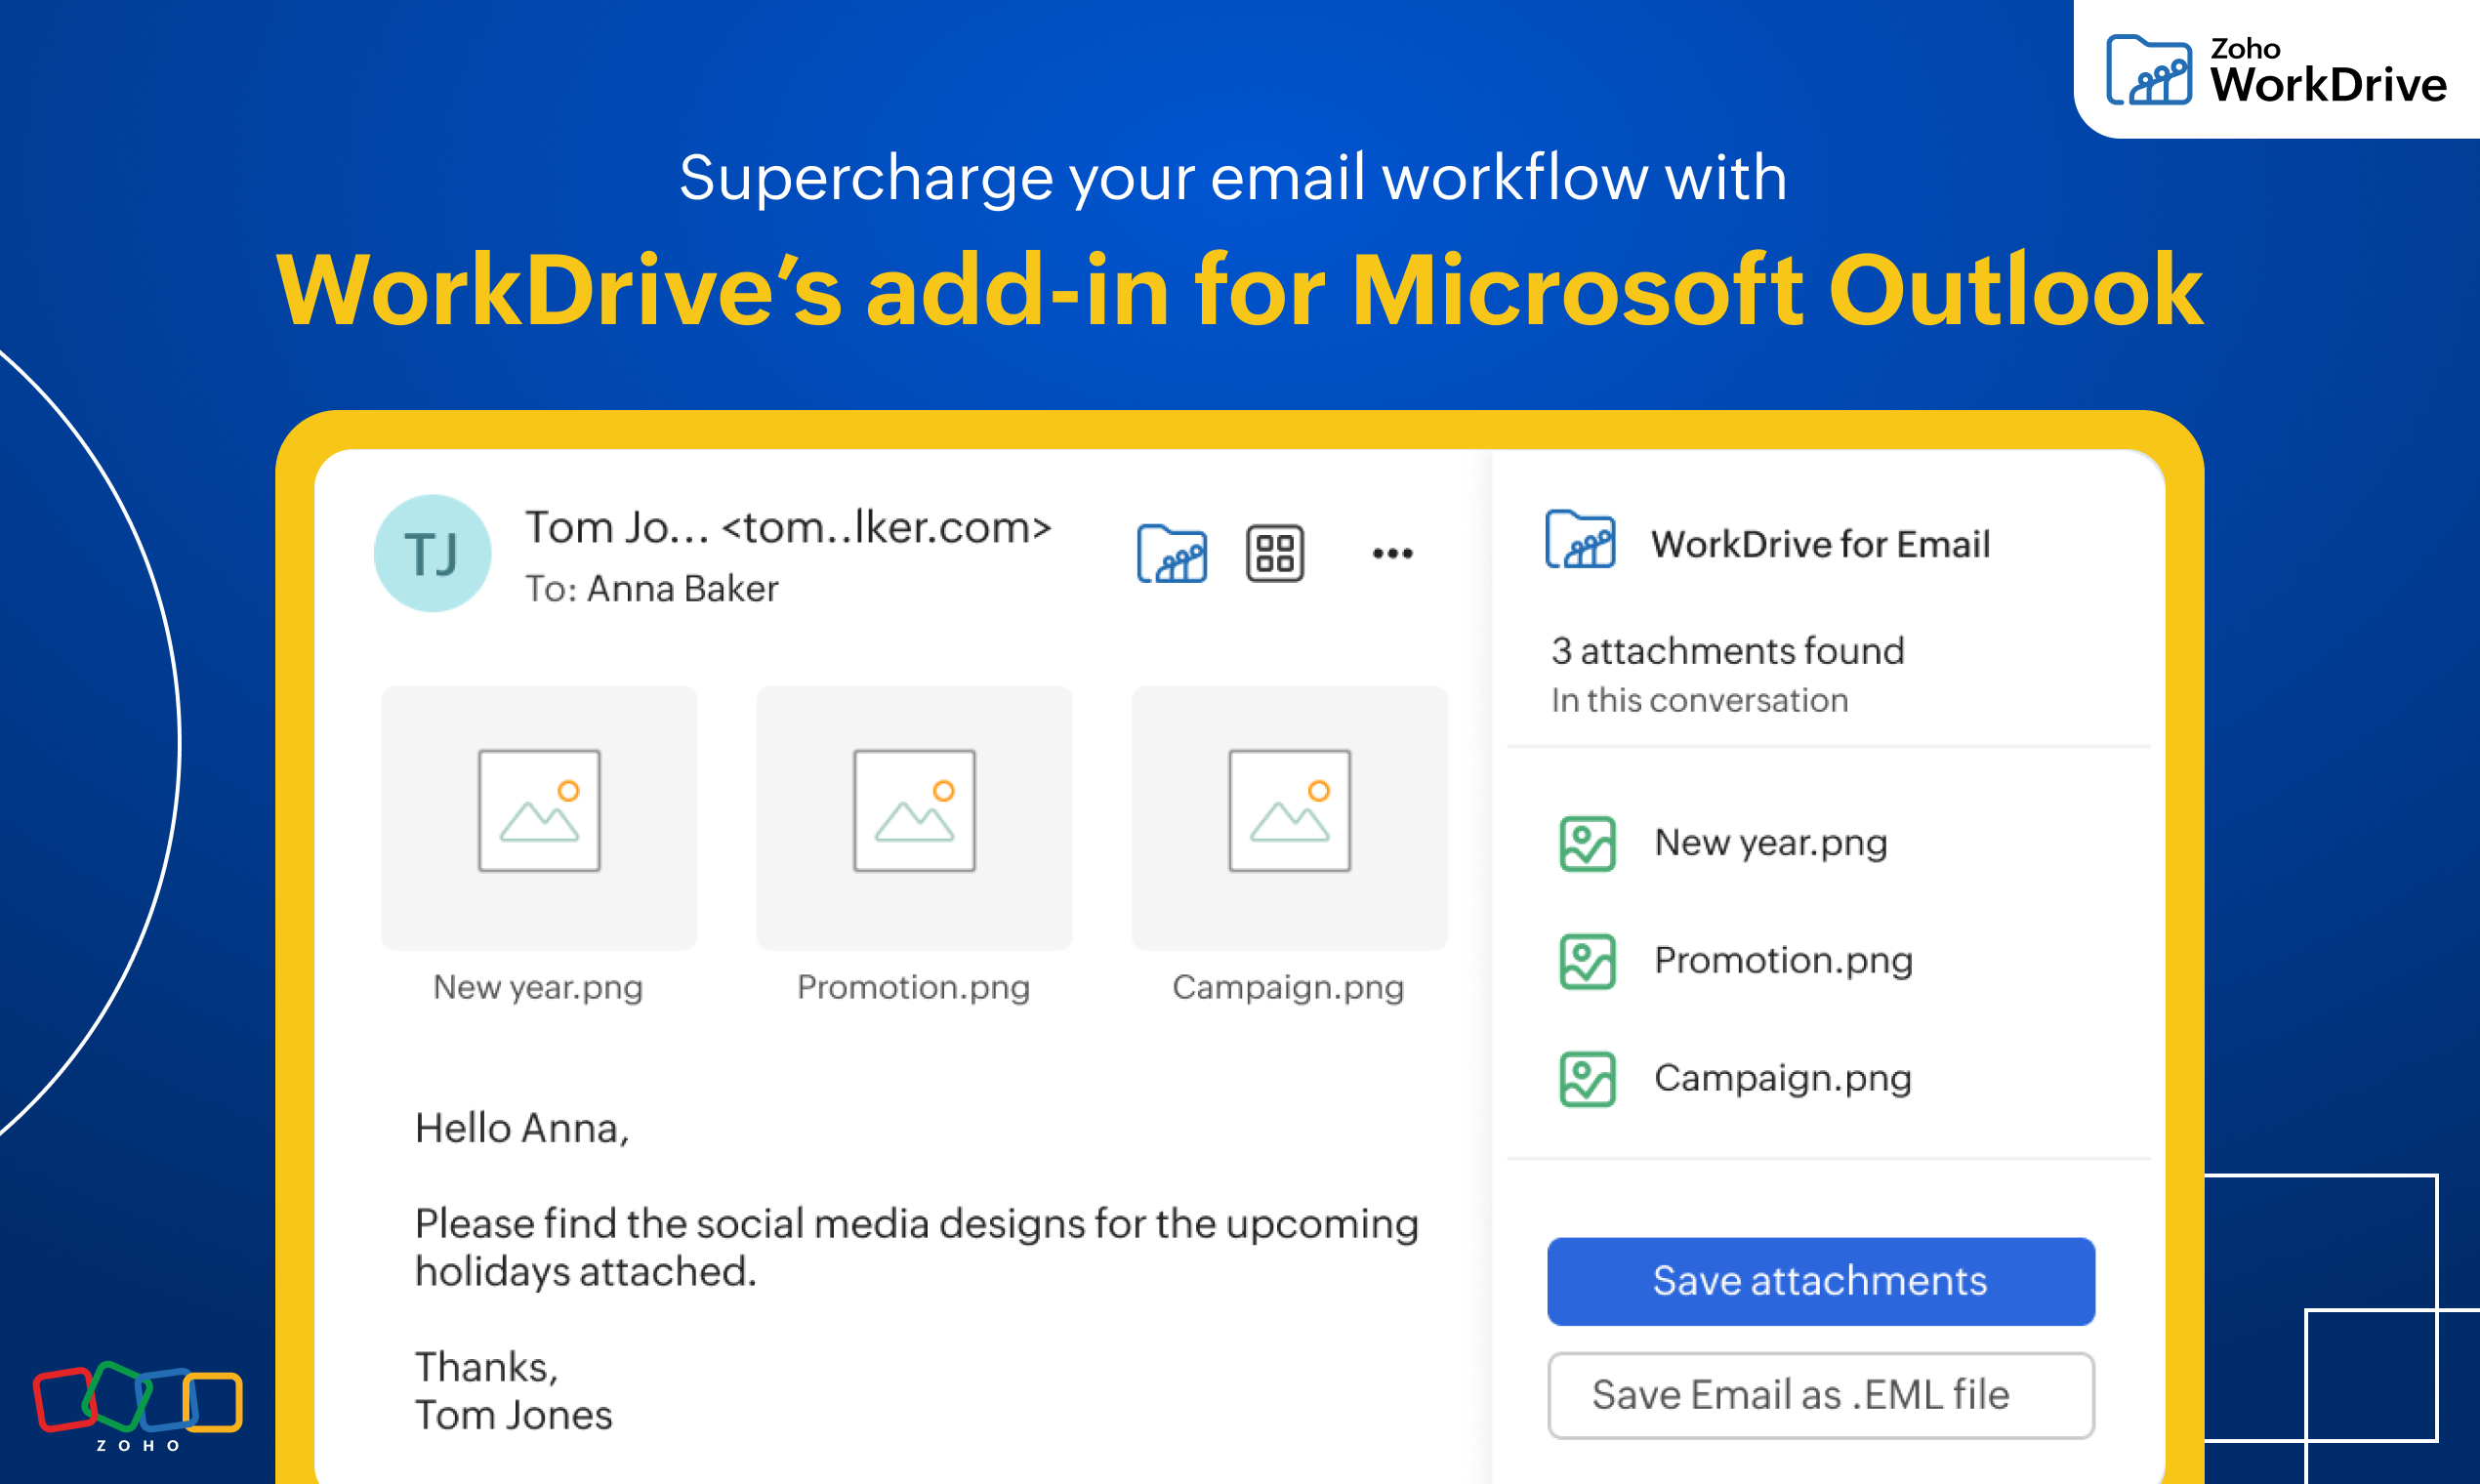Click the image icon beside Promotion.png
2480x1484 pixels.
click(1587, 961)
